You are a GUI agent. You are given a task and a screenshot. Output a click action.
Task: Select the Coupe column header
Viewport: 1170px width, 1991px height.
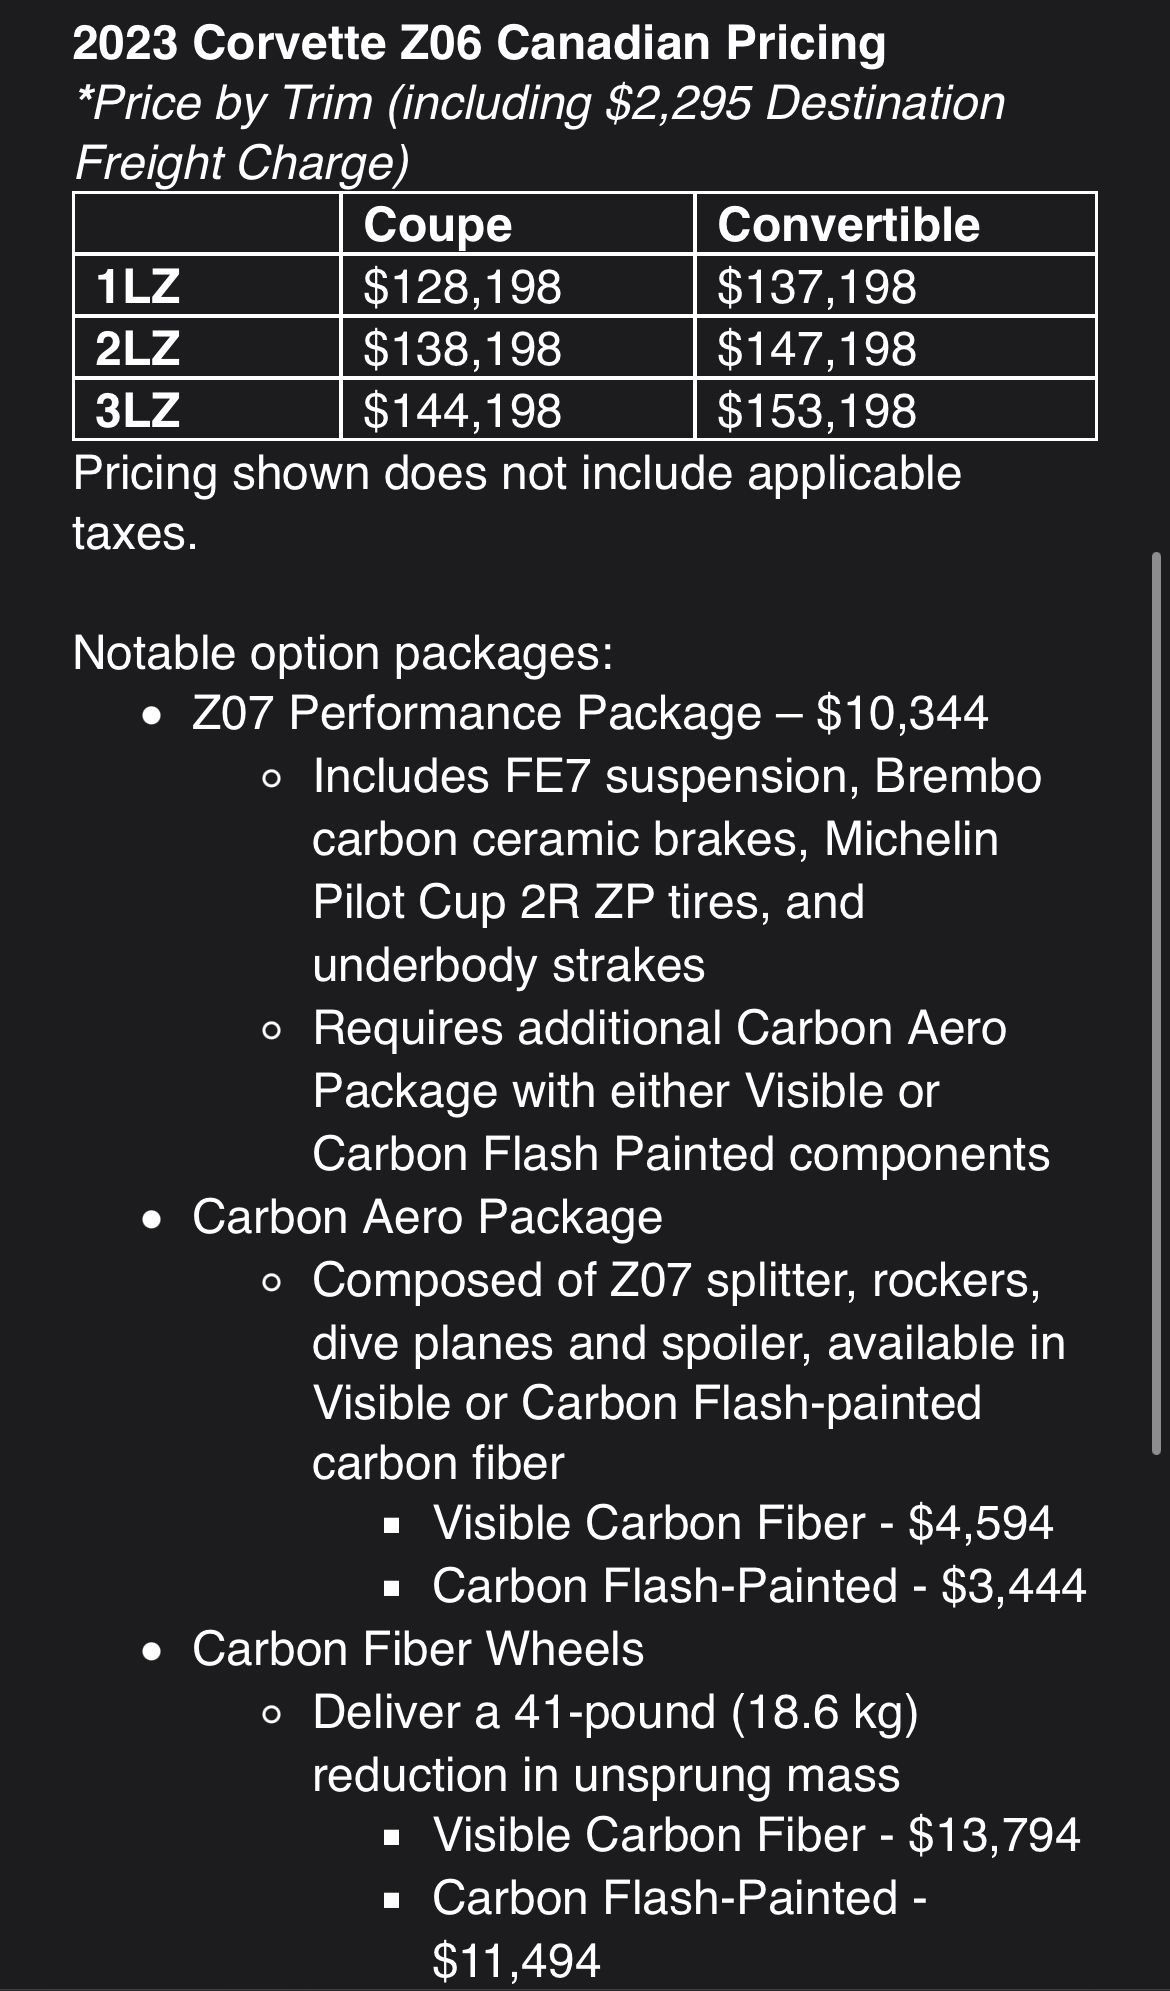click(x=437, y=225)
